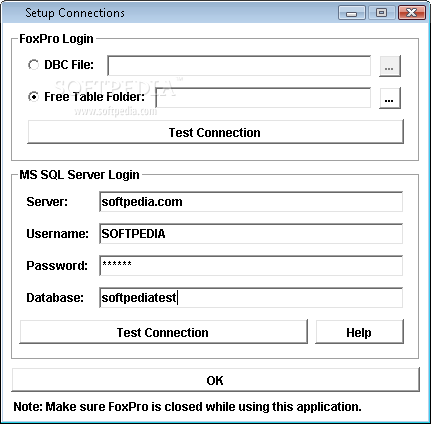Click the 'Server:' label
This screenshot has height=424, width=431.
click(47, 202)
